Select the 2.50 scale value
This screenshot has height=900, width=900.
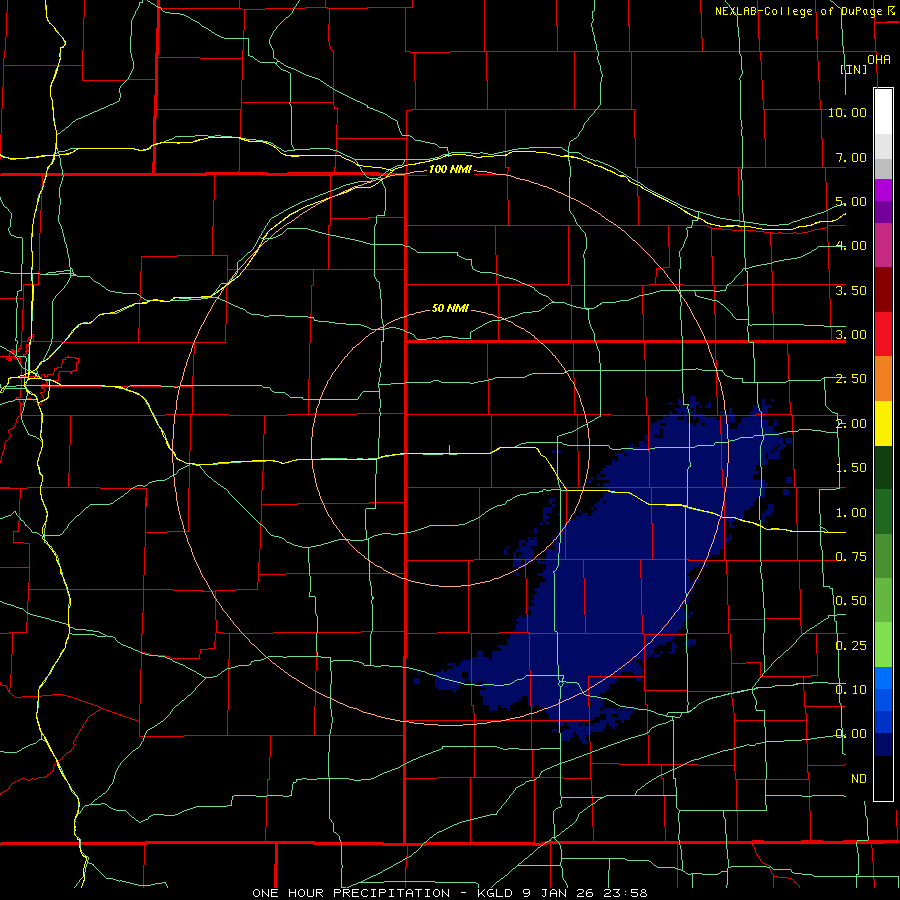point(851,379)
